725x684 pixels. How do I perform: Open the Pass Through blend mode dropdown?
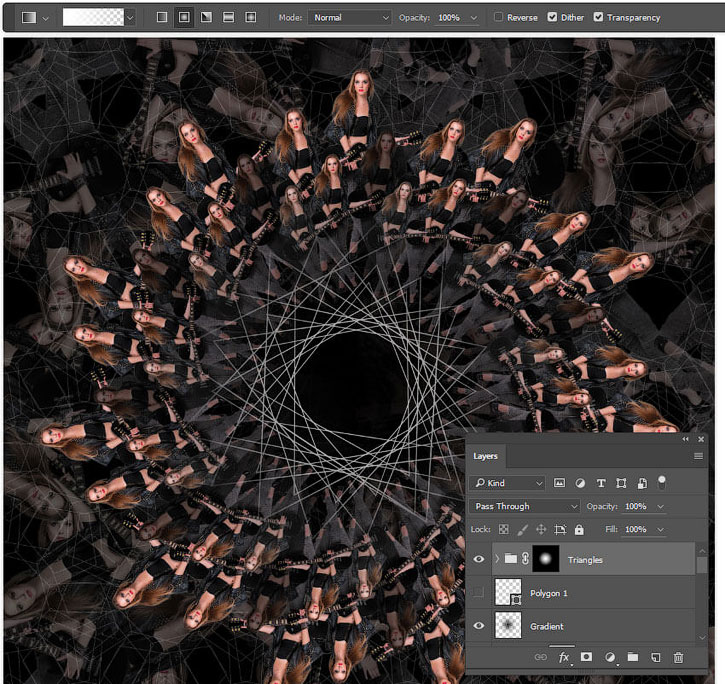pos(525,506)
